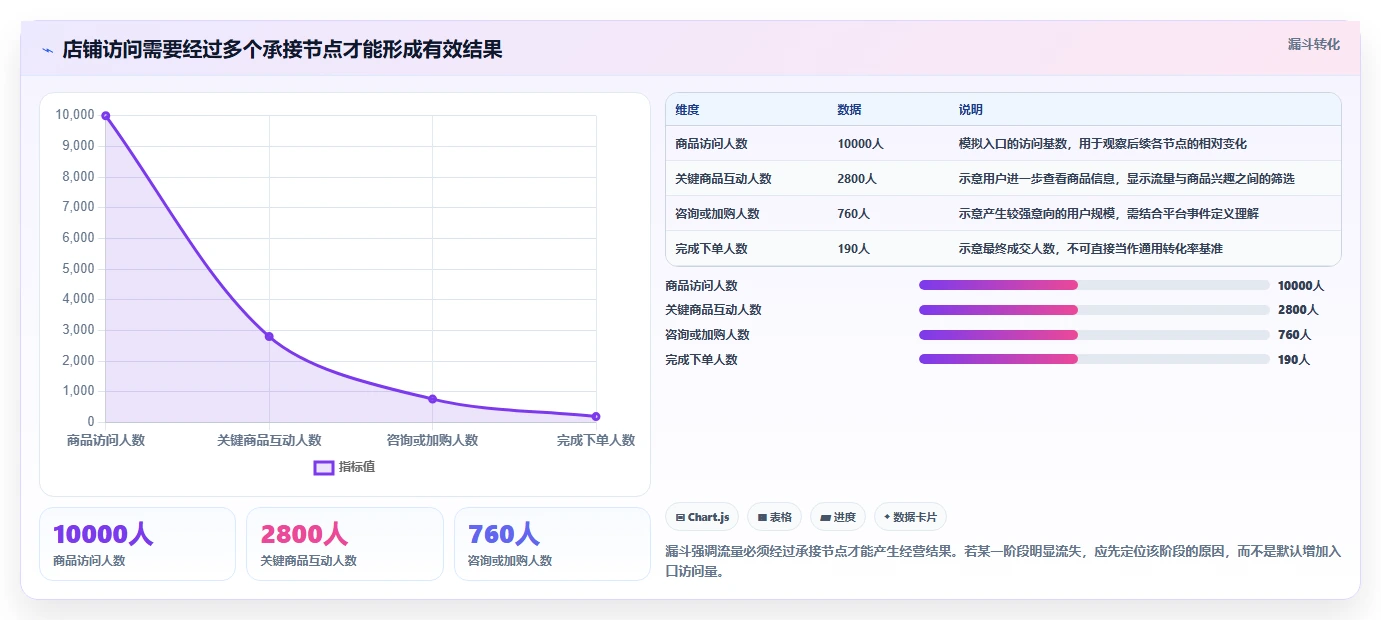The image size is (1381, 620).
Task: Click x-axis label 完成下单人数 under the chart
Action: coord(596,440)
